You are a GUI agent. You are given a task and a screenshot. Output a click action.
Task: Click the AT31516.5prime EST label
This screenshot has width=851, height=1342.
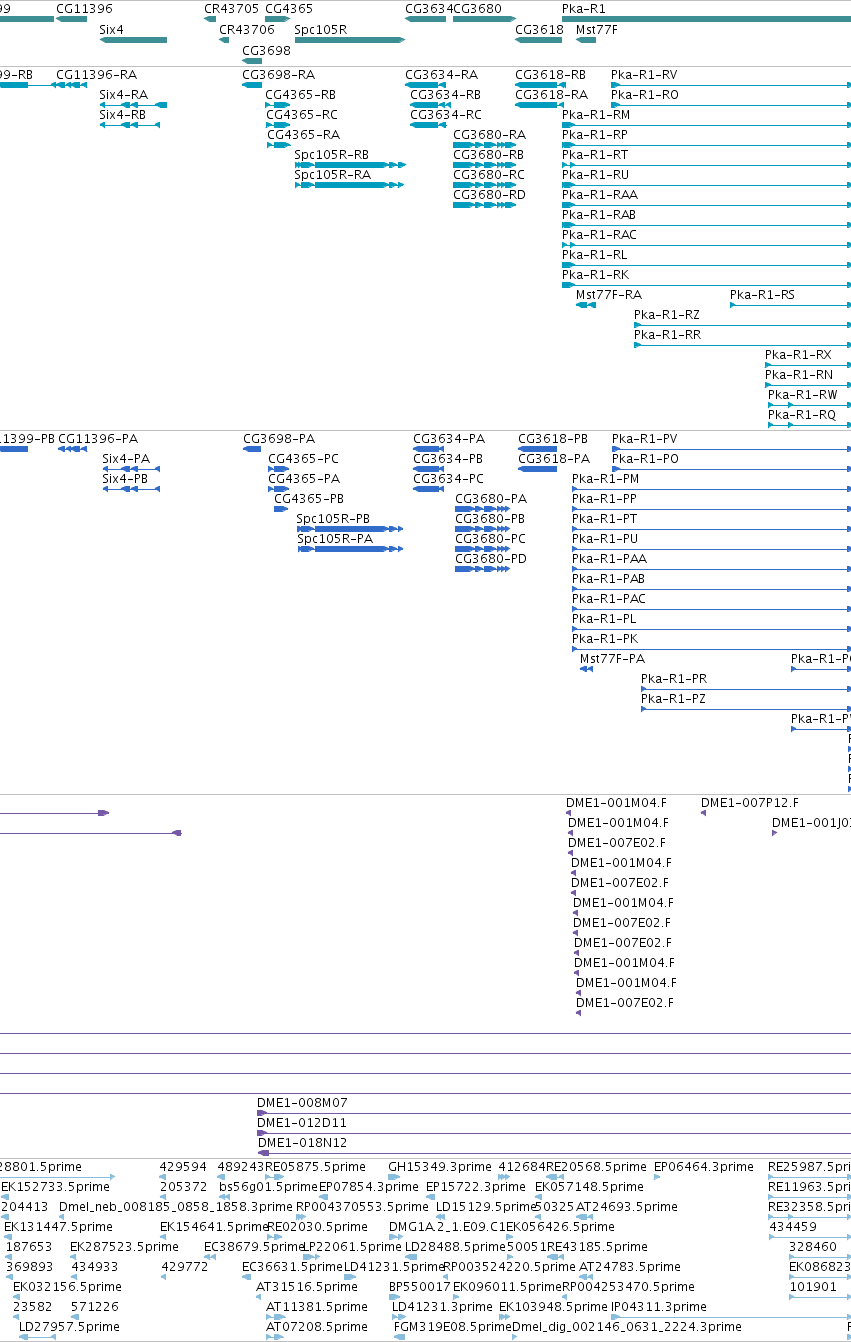[305, 1286]
